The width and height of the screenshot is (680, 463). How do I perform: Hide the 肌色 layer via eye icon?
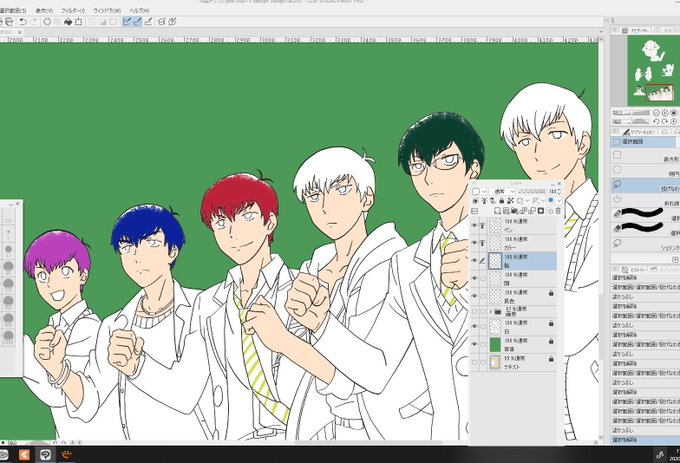[474, 296]
